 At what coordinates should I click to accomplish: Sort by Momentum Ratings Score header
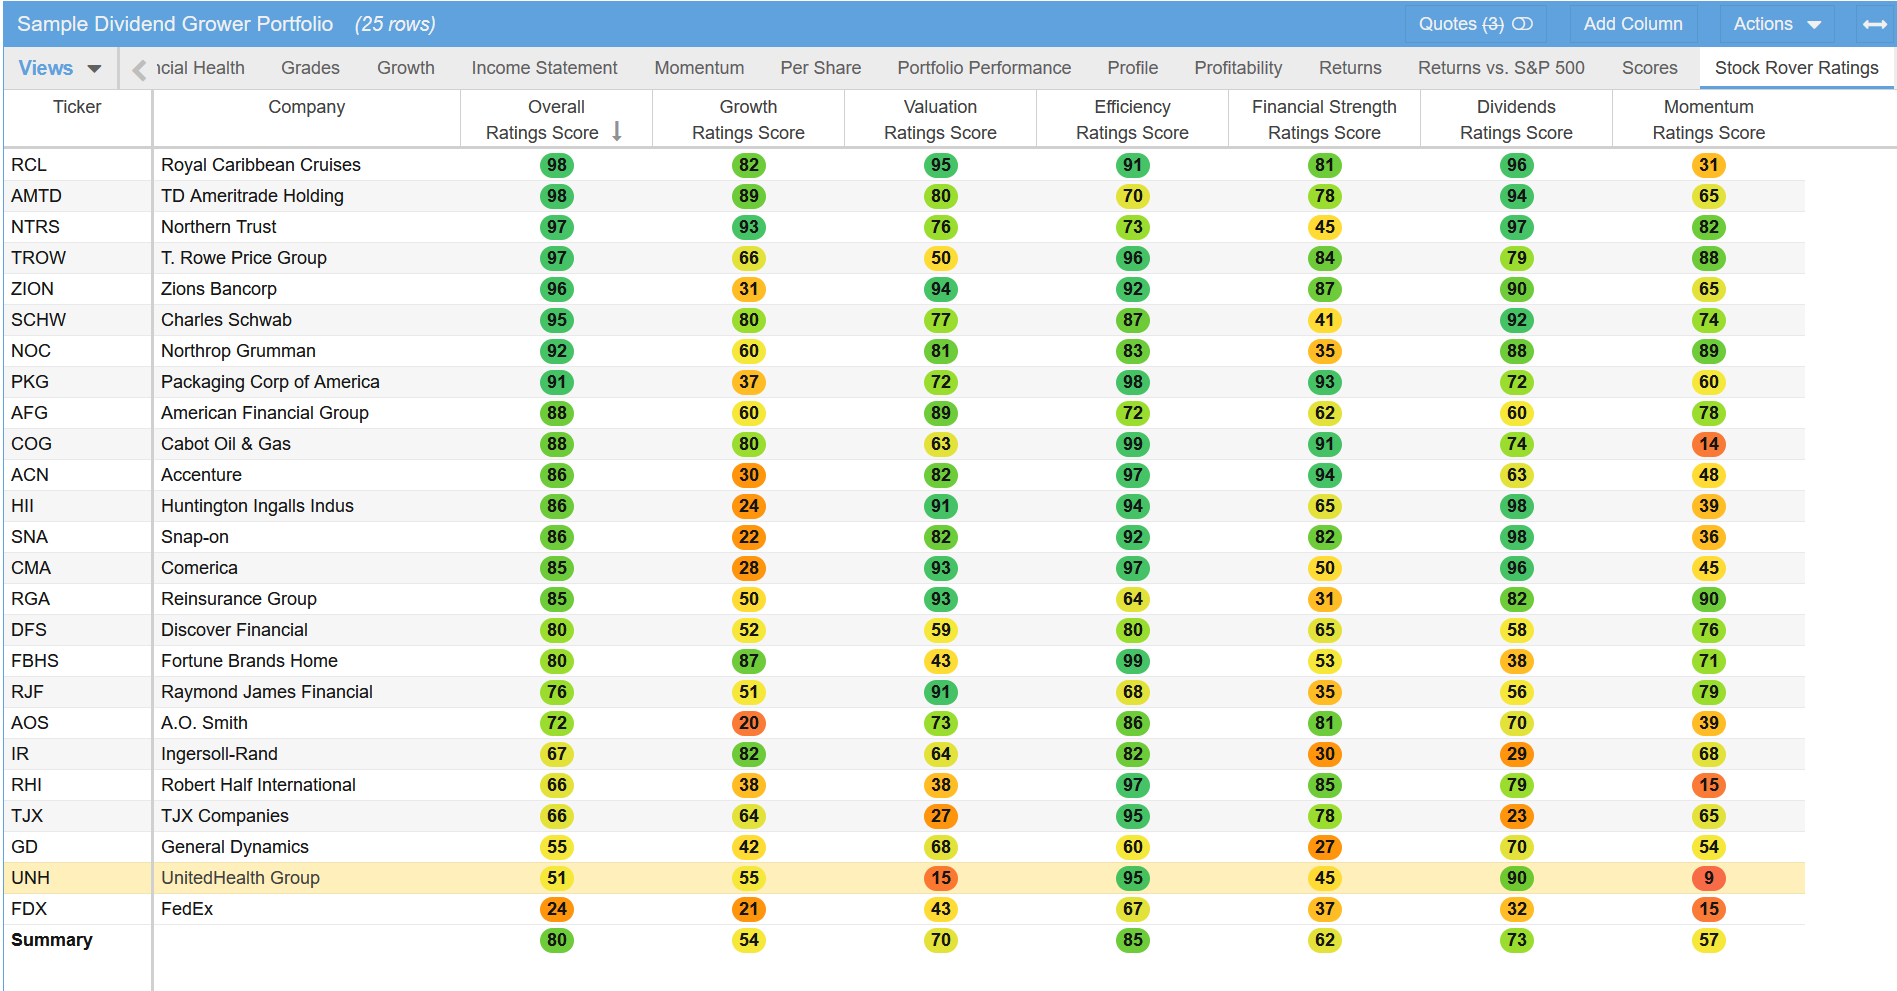[1708, 120]
